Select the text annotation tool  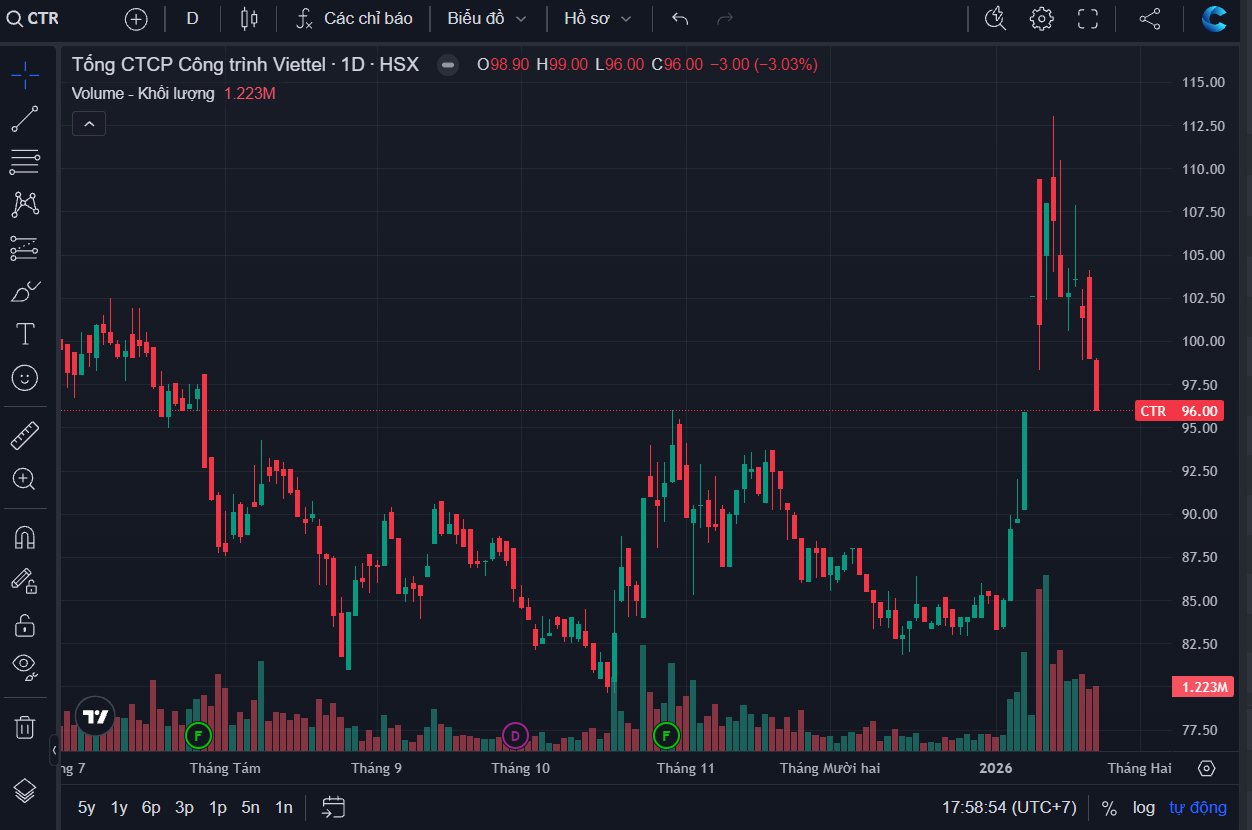pos(25,334)
